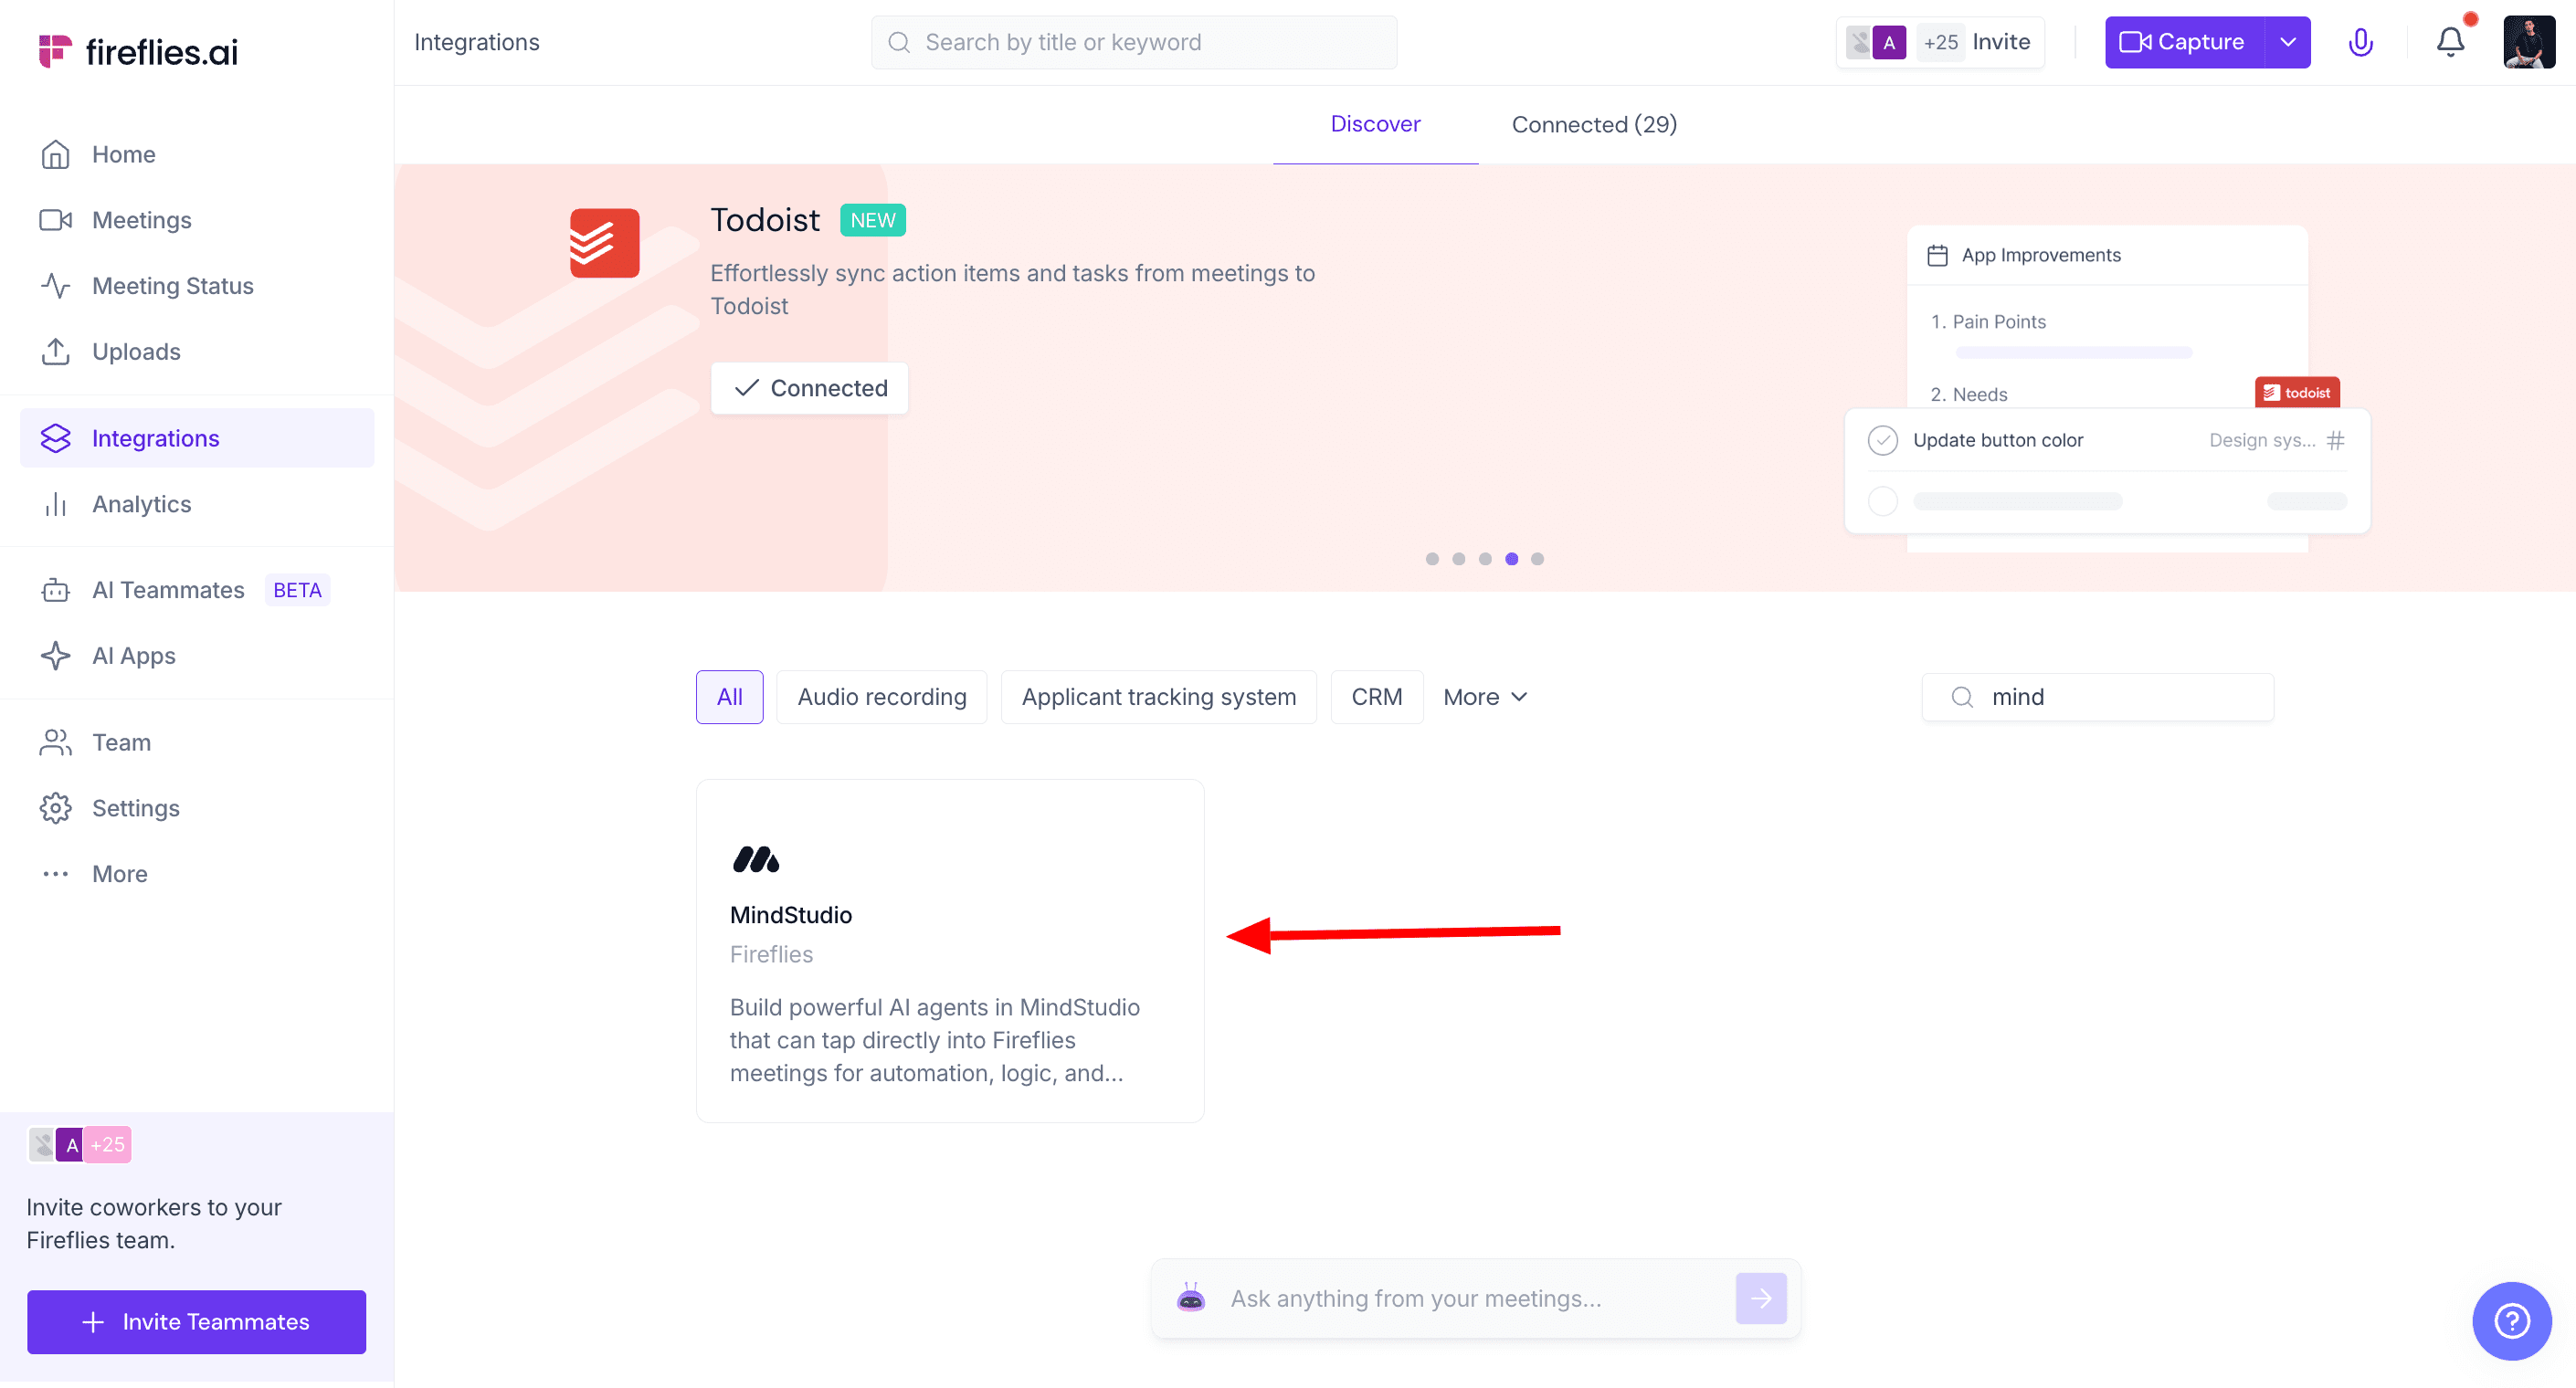2576x1388 pixels.
Task: Click the Home house icon
Action: coord(55,154)
